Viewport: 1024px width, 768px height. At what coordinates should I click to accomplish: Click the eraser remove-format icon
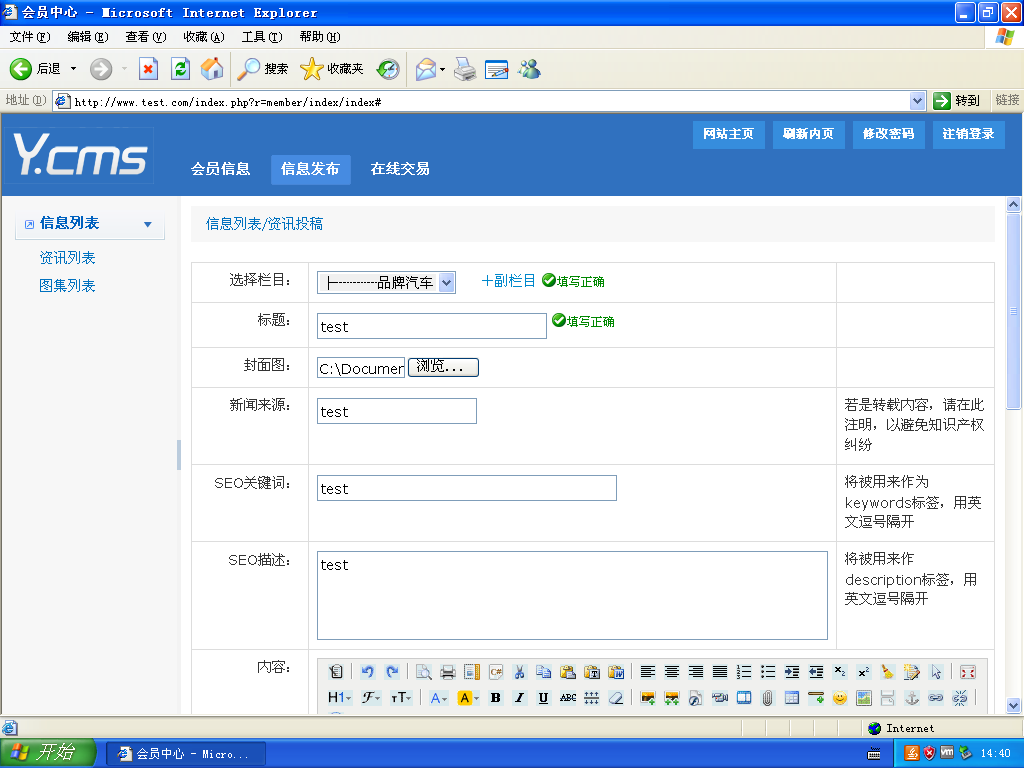pos(616,697)
